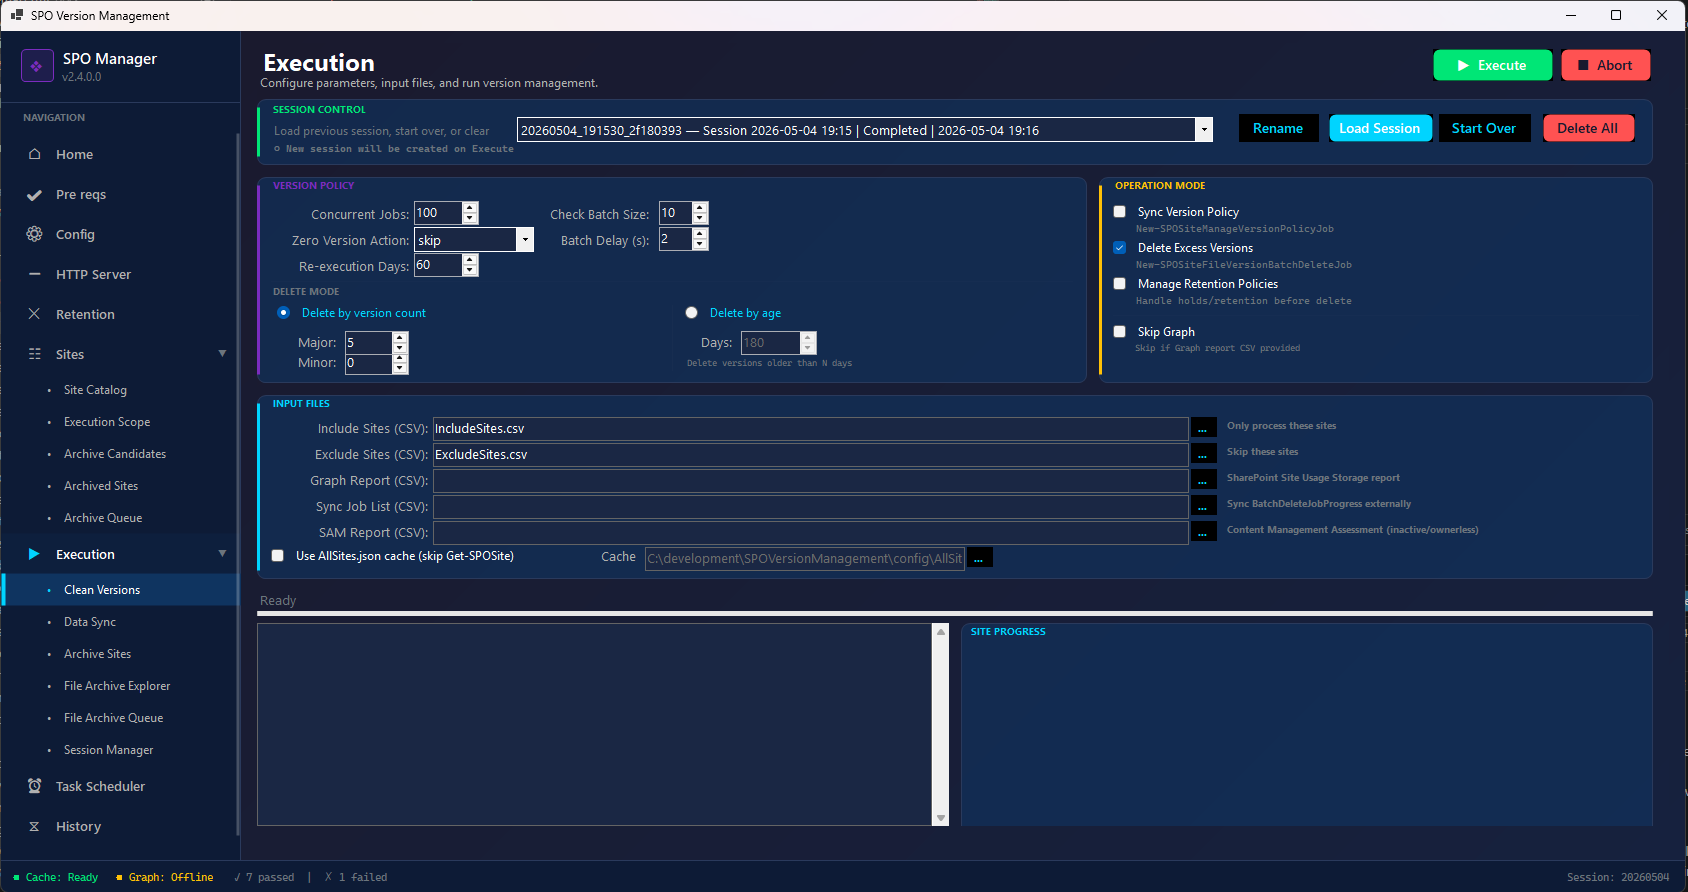This screenshot has width=1688, height=892.
Task: Click Delete All sessions button
Action: pos(1587,128)
